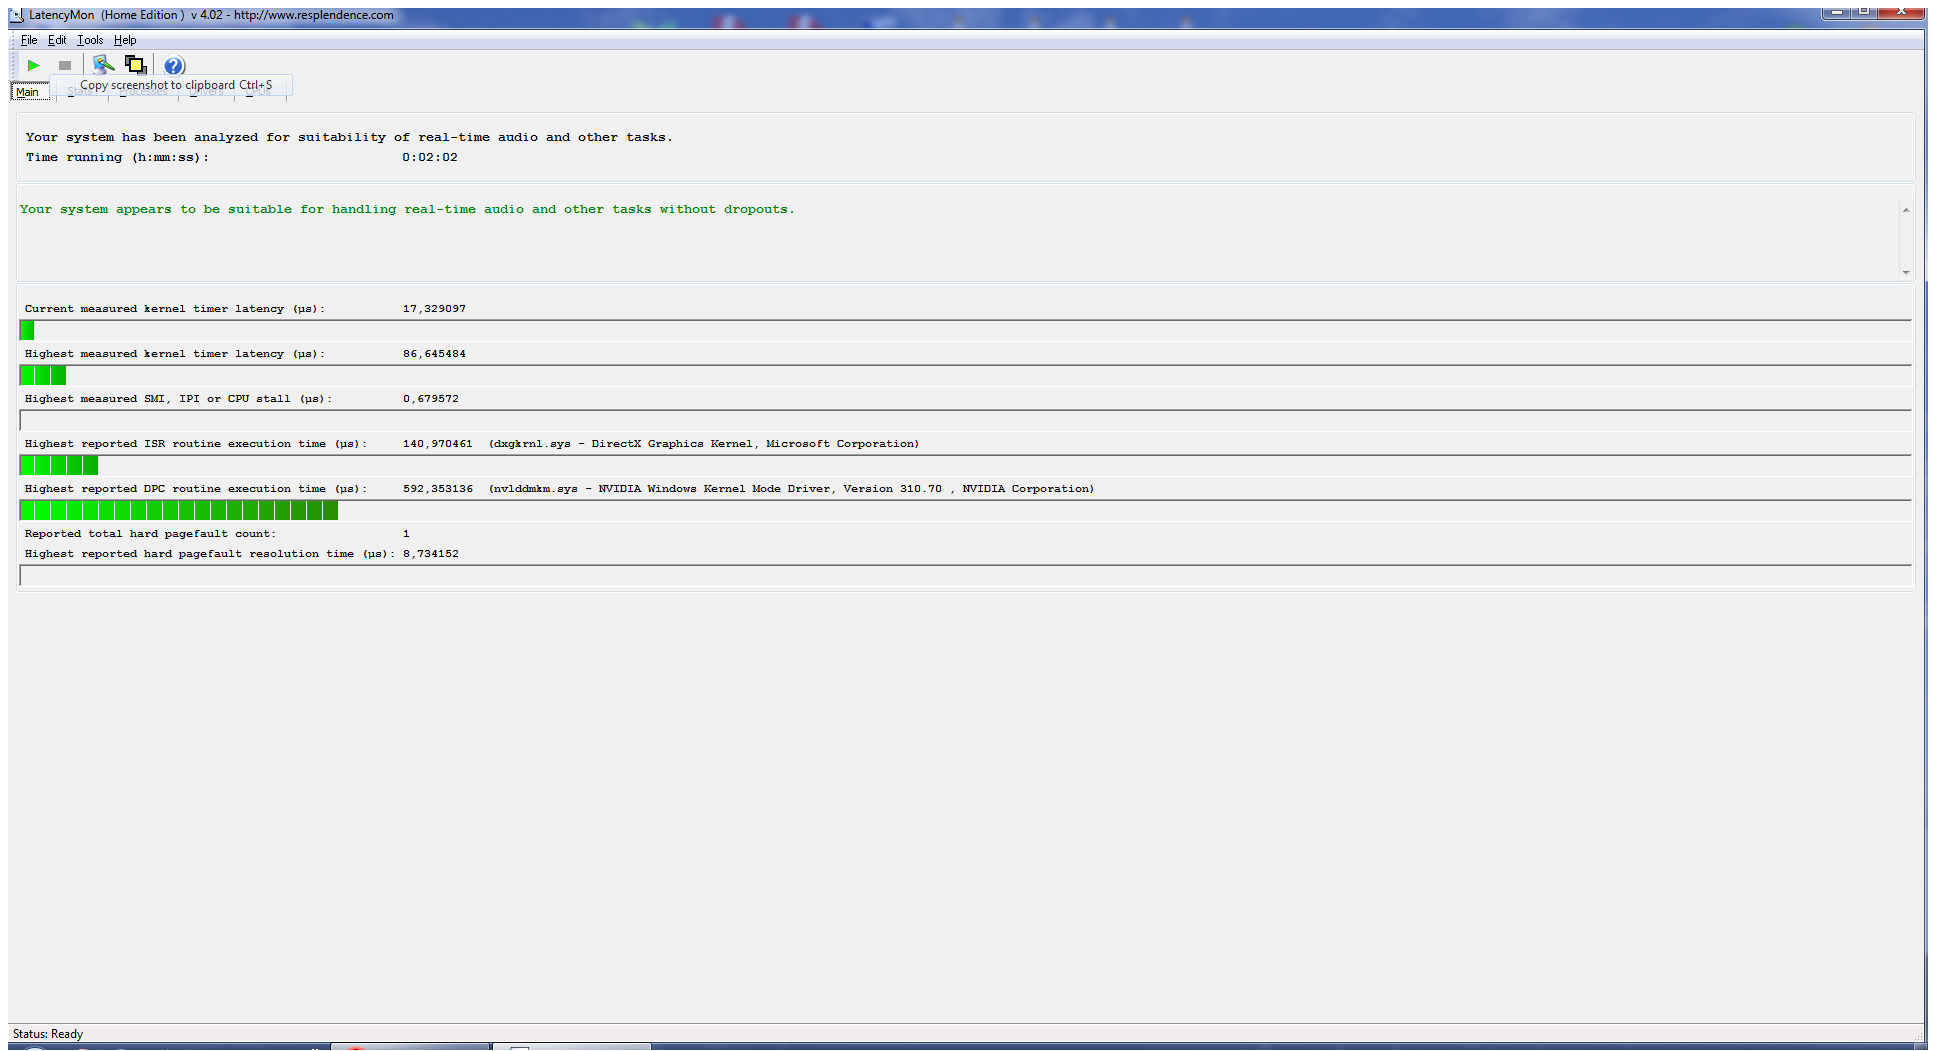Click the 'Highest reported ISR routine execution time' label
Image resolution: width=1933 pixels, height=1051 pixels.
pos(196,443)
